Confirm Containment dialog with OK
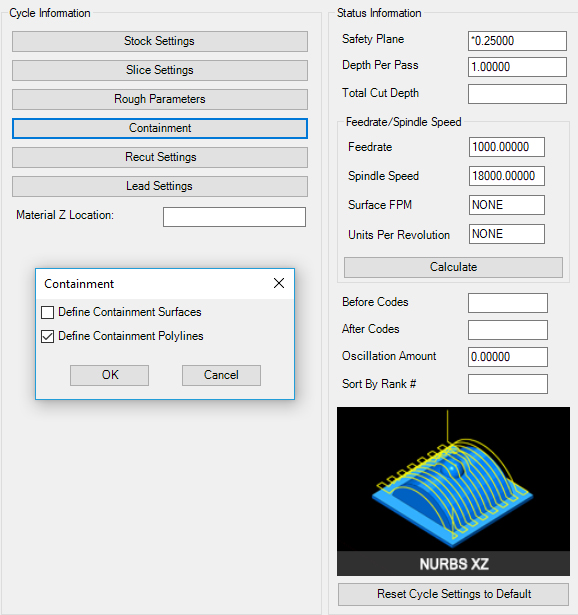The image size is (578, 615). 109,375
